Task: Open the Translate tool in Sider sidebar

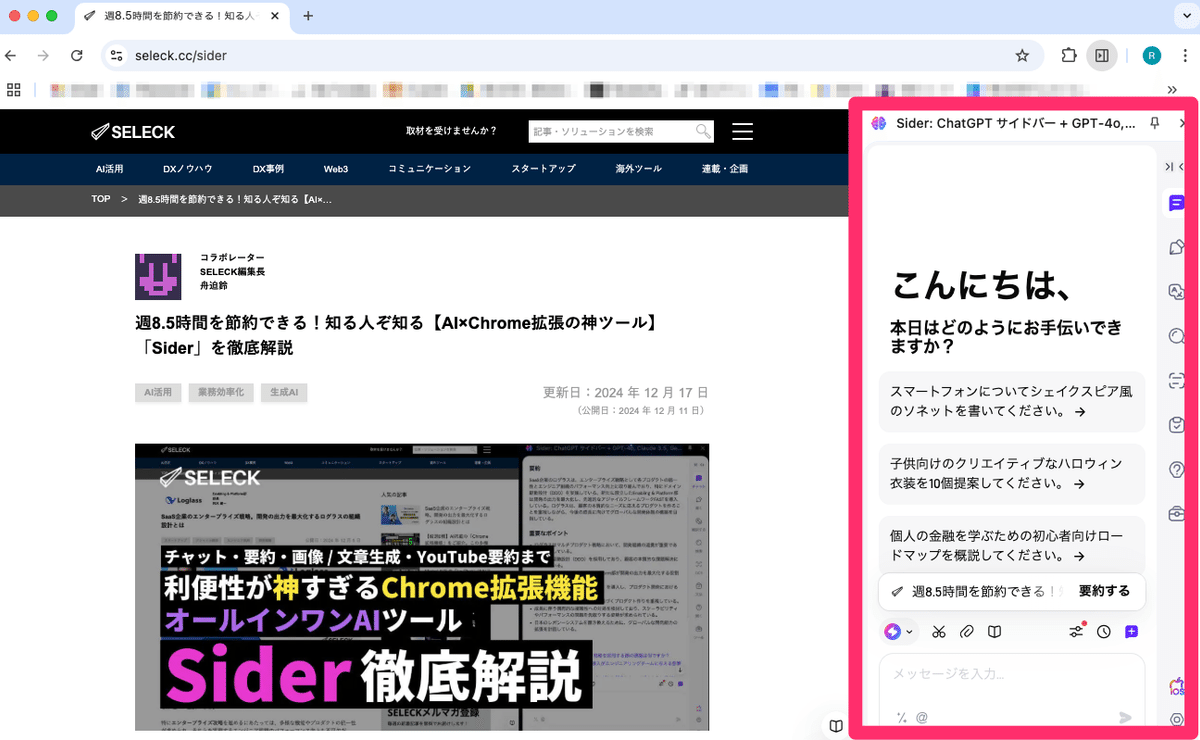Action: tap(1177, 291)
